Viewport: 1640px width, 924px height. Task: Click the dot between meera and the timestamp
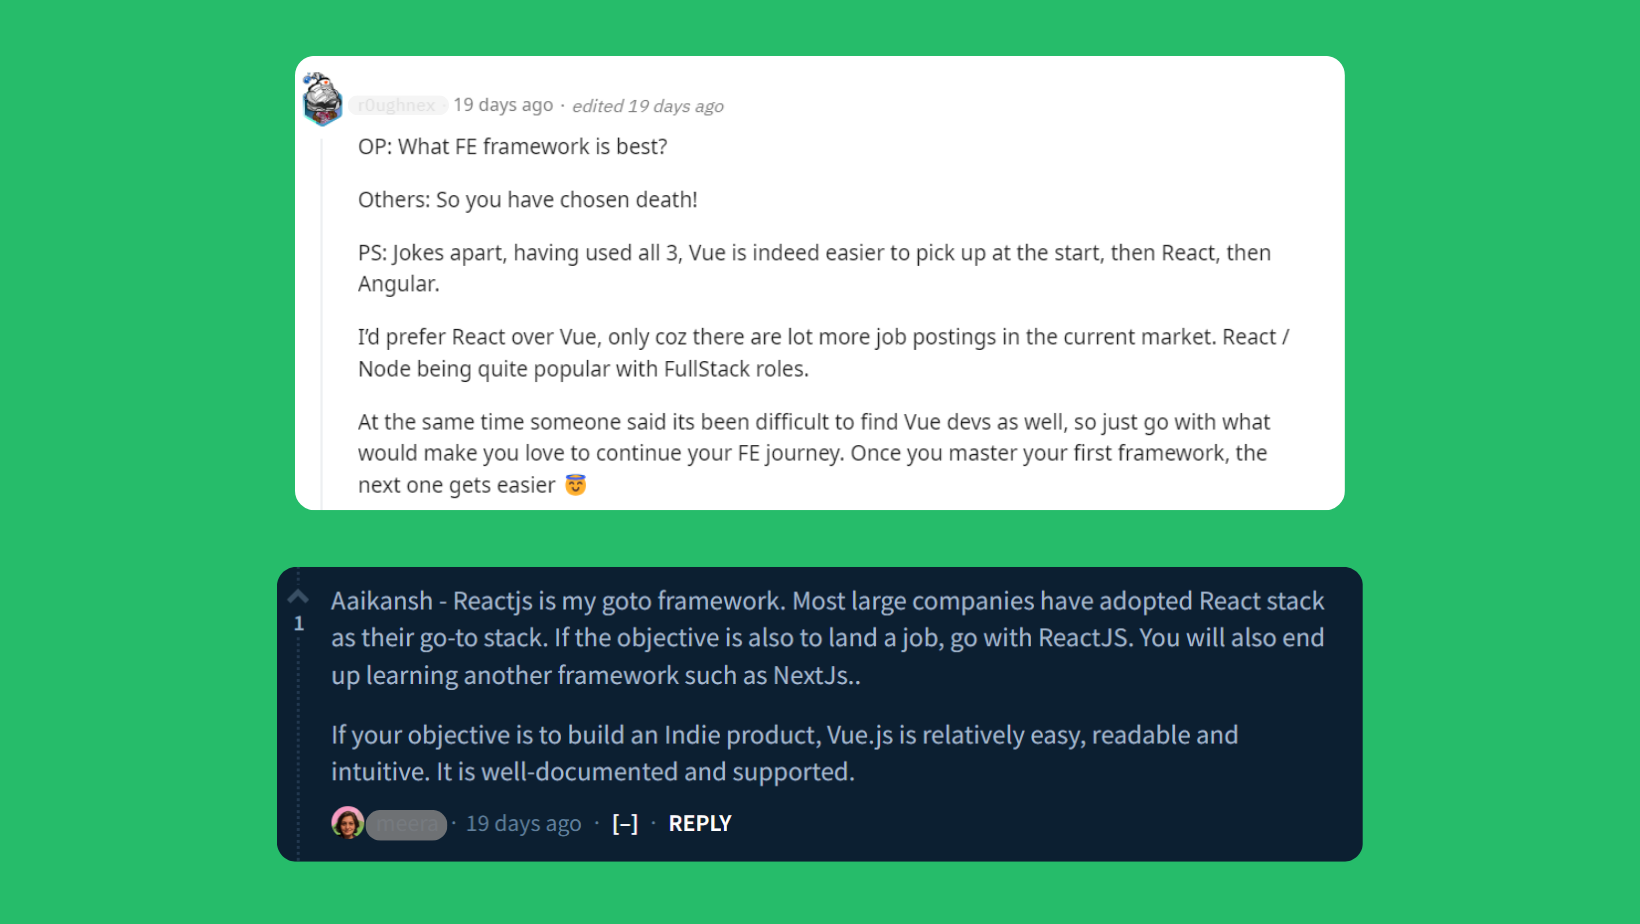tap(455, 823)
